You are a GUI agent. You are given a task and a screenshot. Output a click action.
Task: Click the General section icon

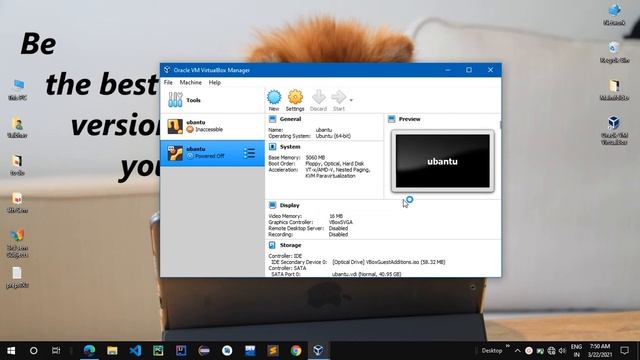[273, 119]
